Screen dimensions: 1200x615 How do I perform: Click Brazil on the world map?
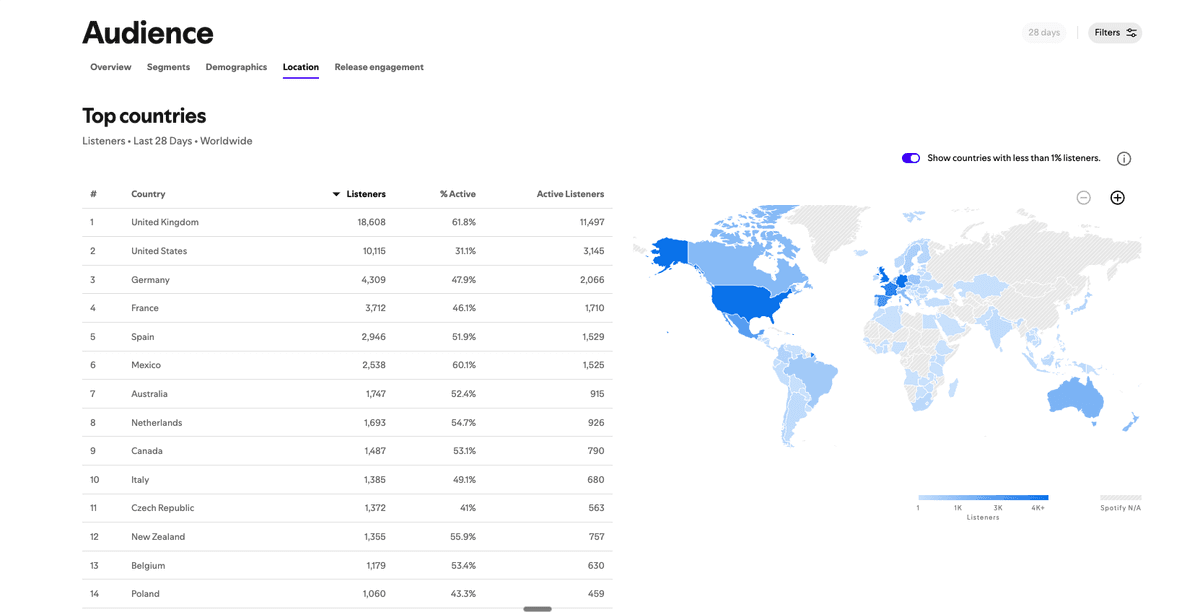coord(811,375)
